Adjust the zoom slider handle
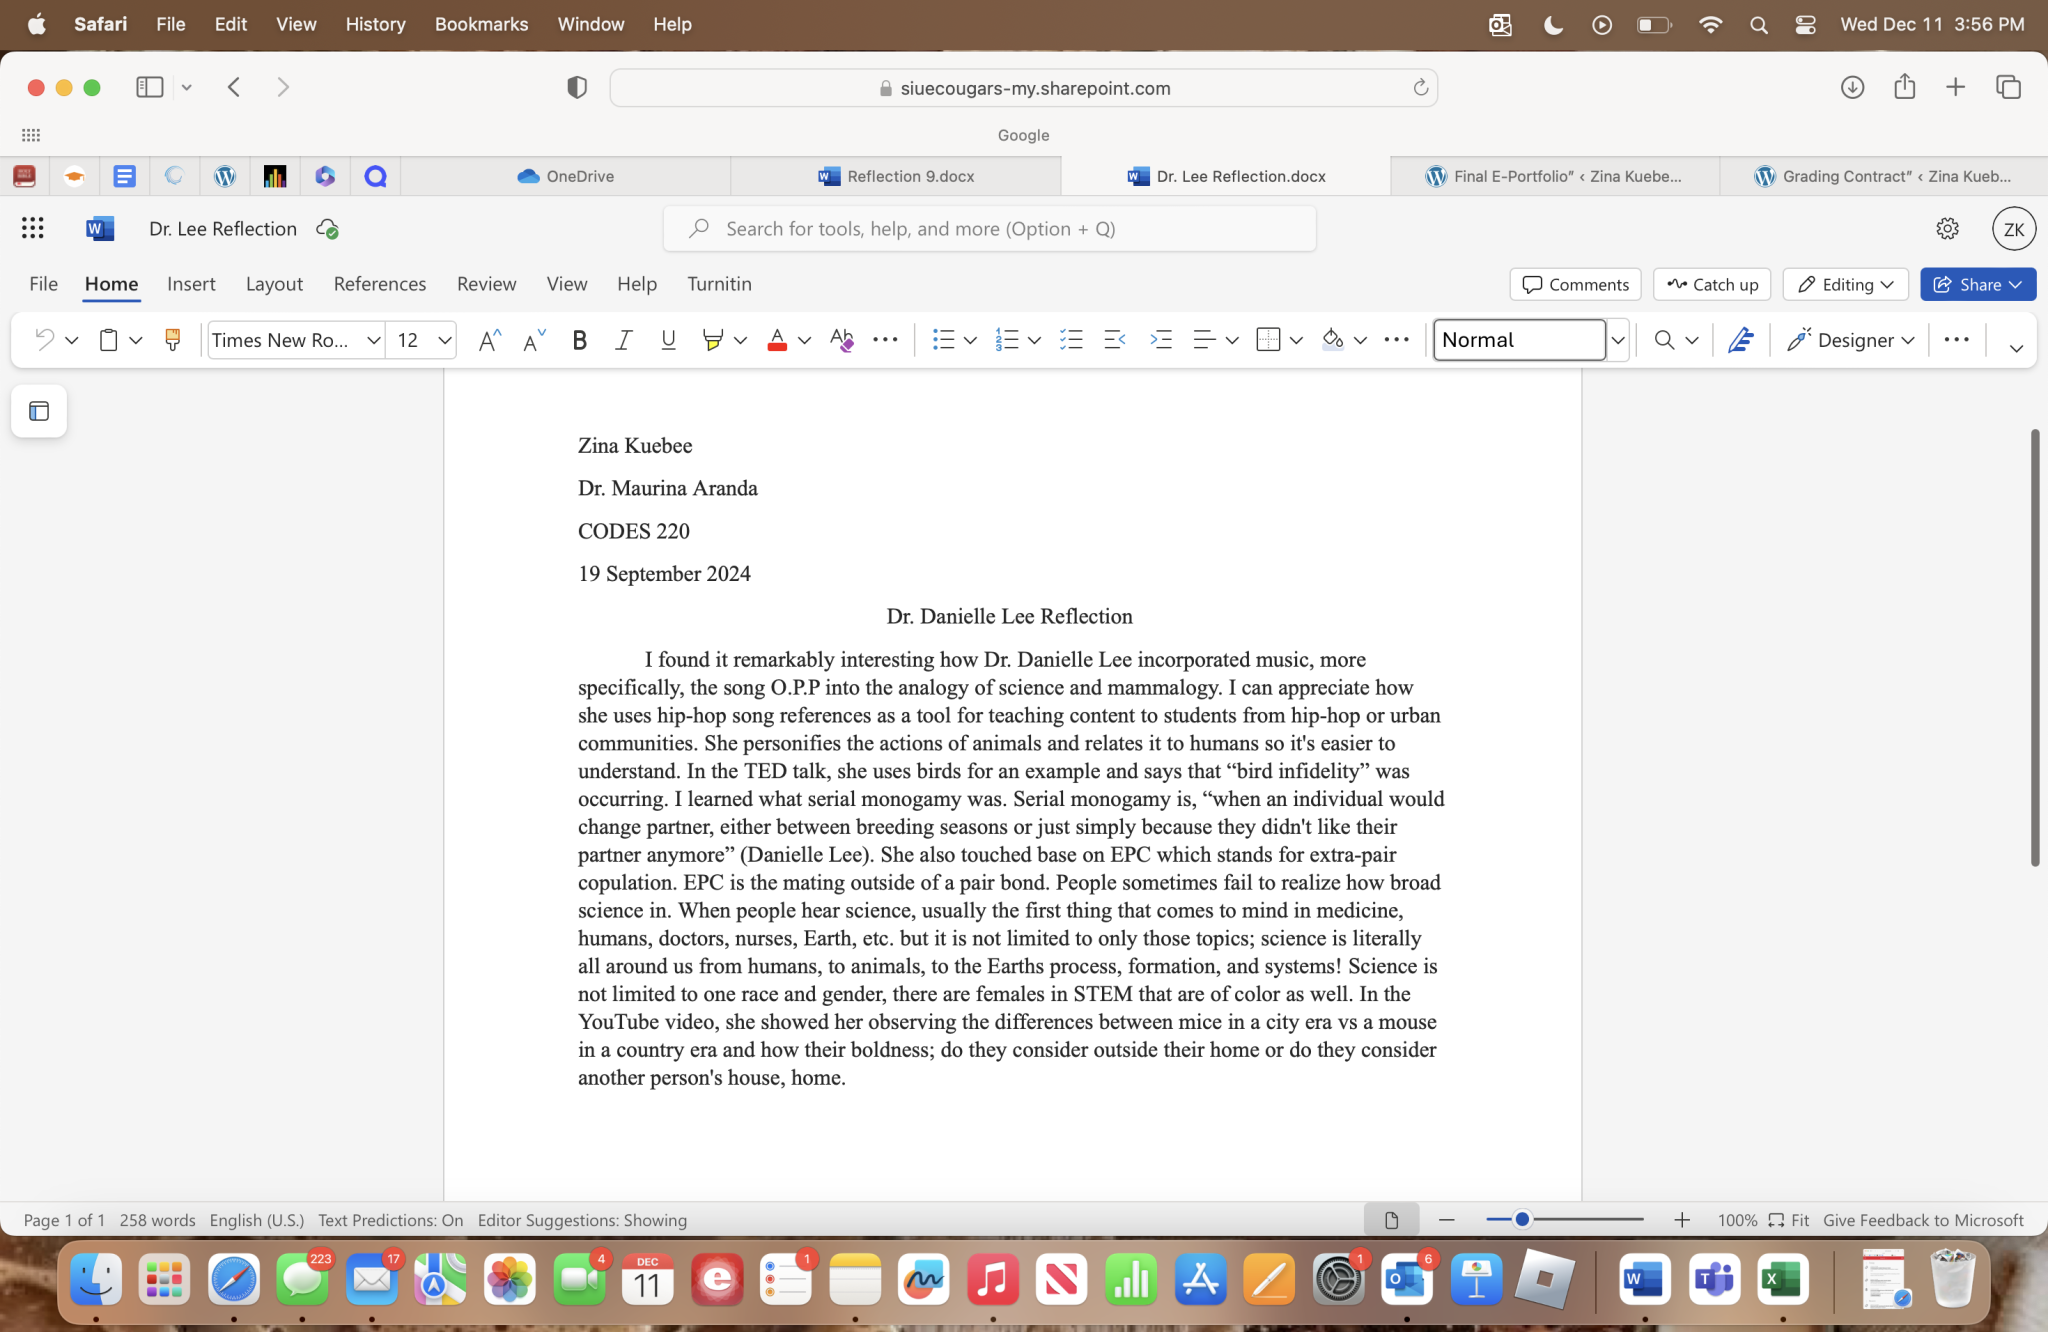Image resolution: width=2048 pixels, height=1332 pixels. pos(1522,1219)
